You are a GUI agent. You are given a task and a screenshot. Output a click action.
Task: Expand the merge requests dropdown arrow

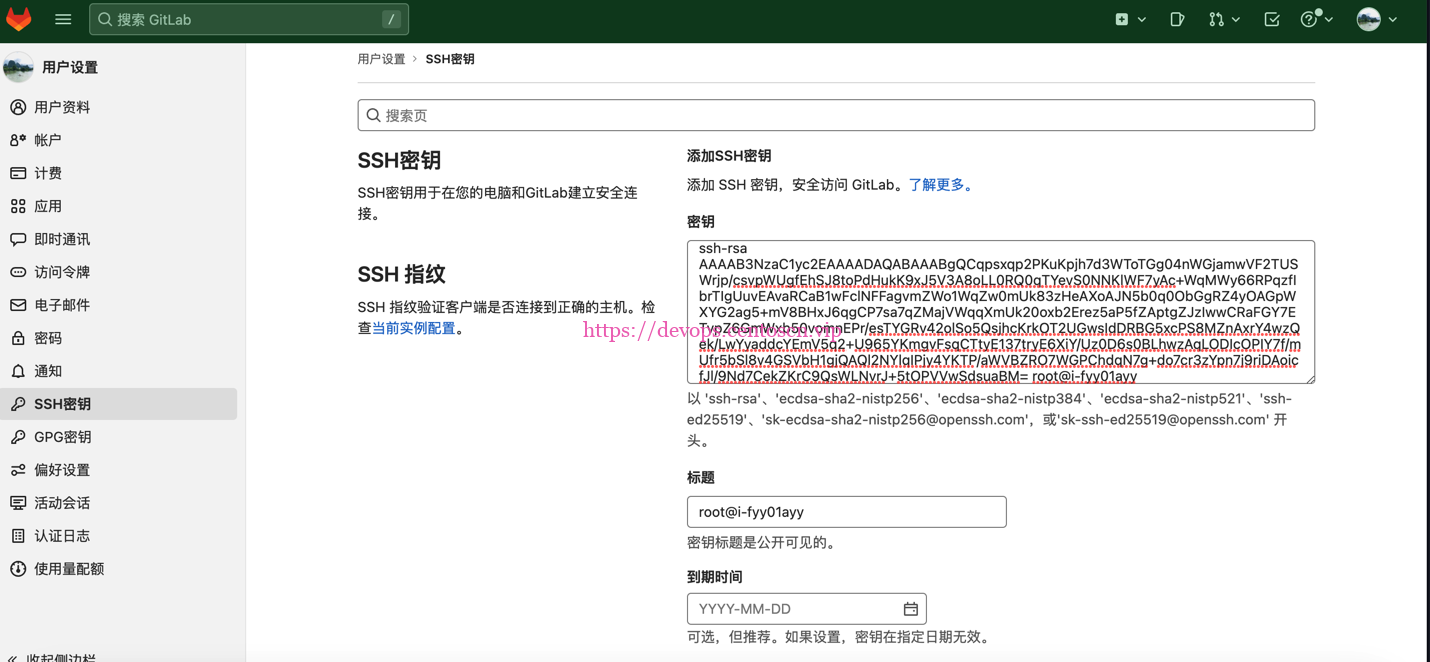click(x=1234, y=18)
